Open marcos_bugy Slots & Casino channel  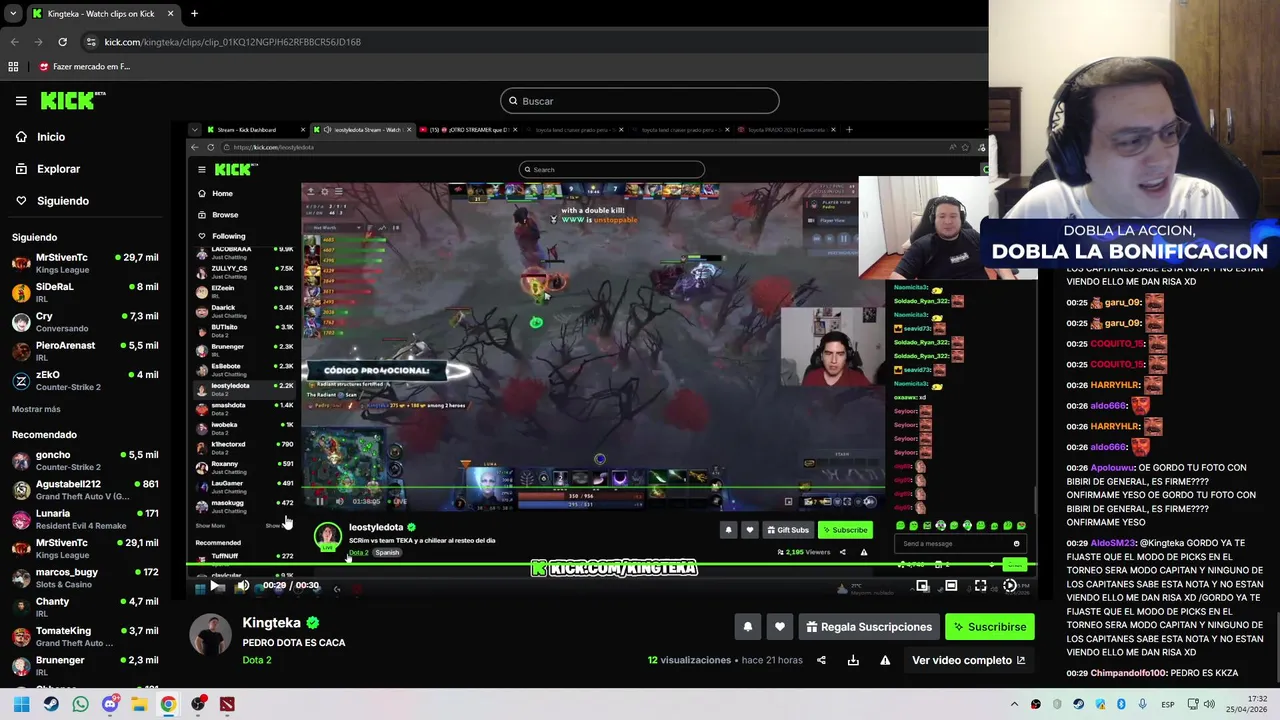85,578
